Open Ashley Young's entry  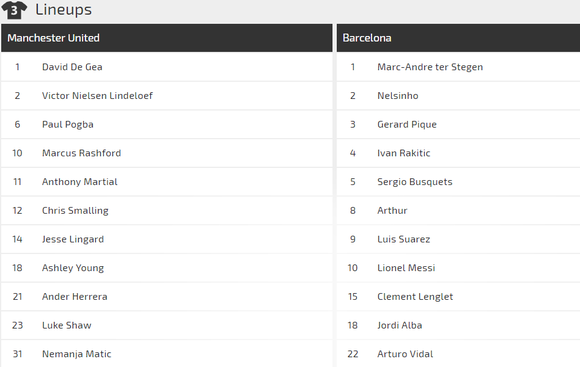tap(73, 268)
